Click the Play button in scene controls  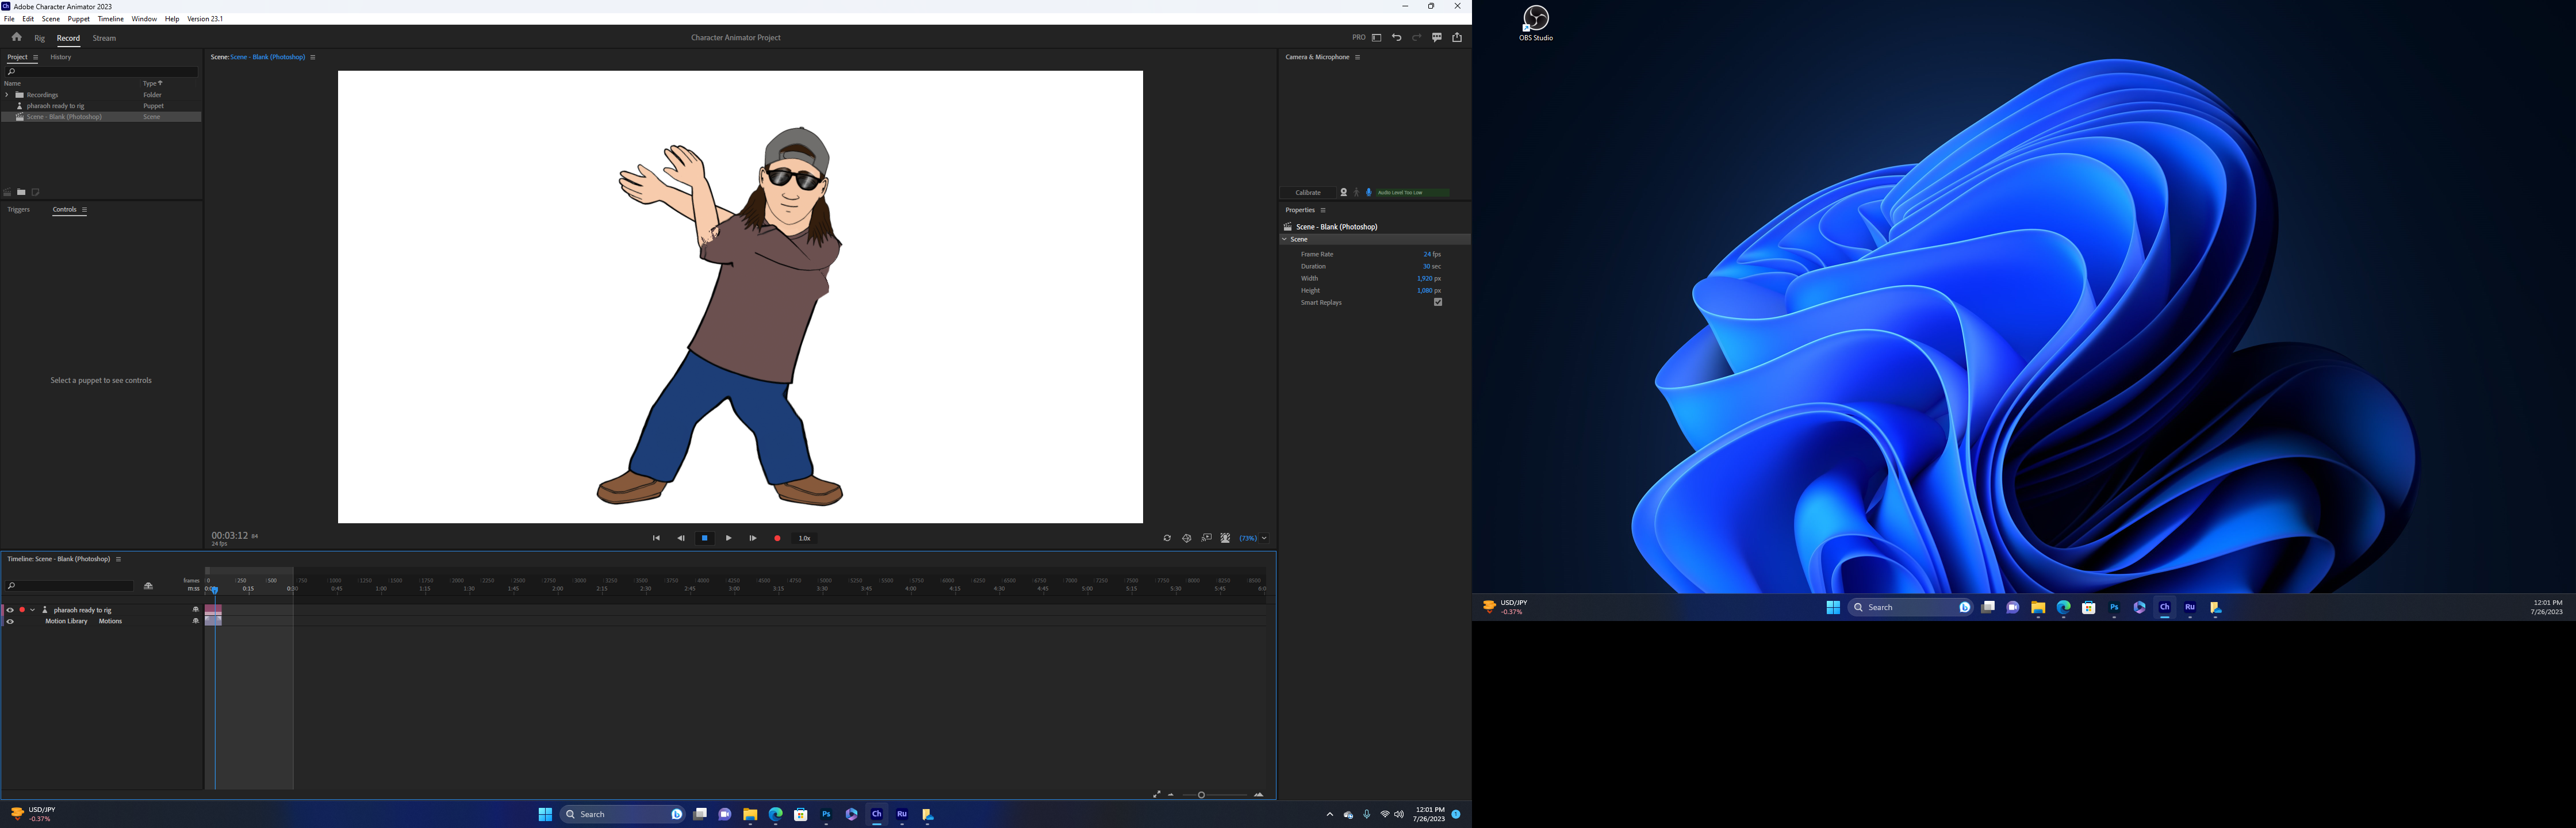pyautogui.click(x=728, y=538)
